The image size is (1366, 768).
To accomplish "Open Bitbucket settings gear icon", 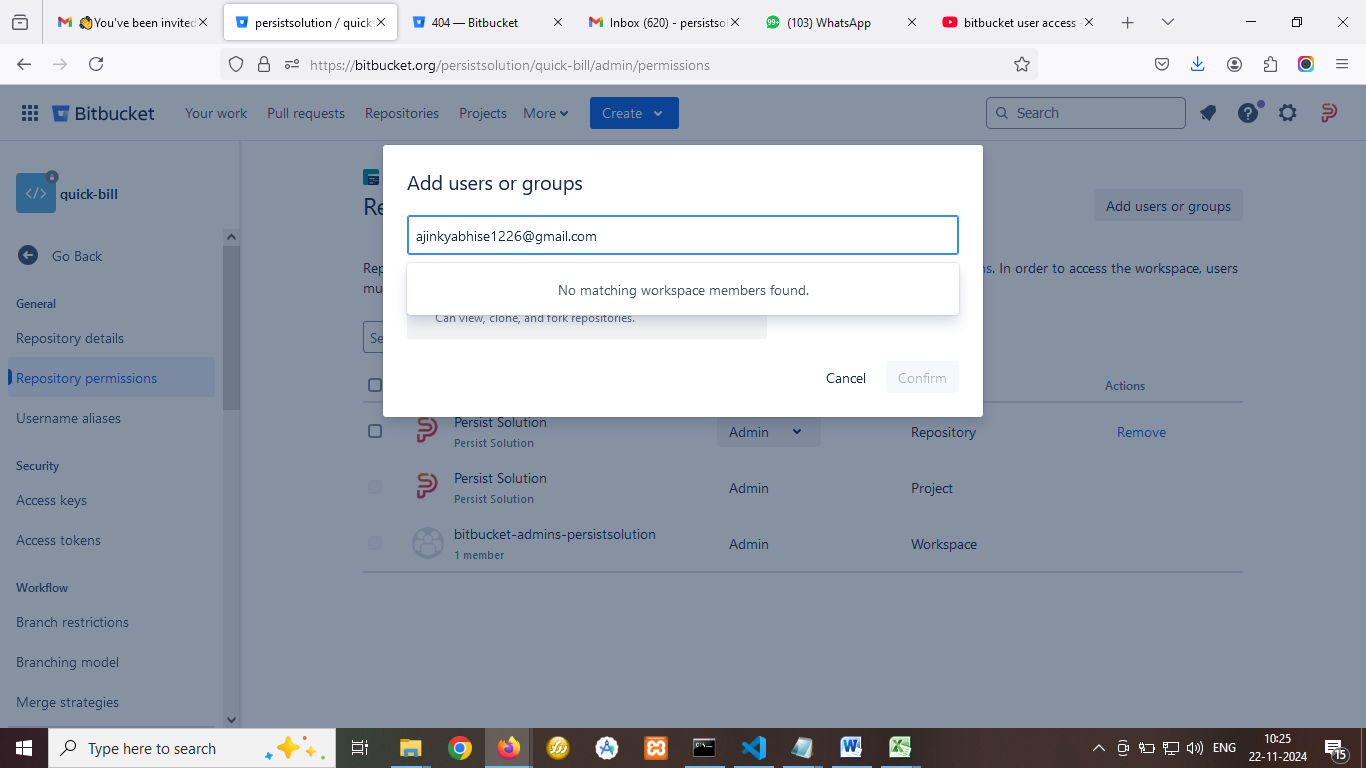I will 1288,113.
